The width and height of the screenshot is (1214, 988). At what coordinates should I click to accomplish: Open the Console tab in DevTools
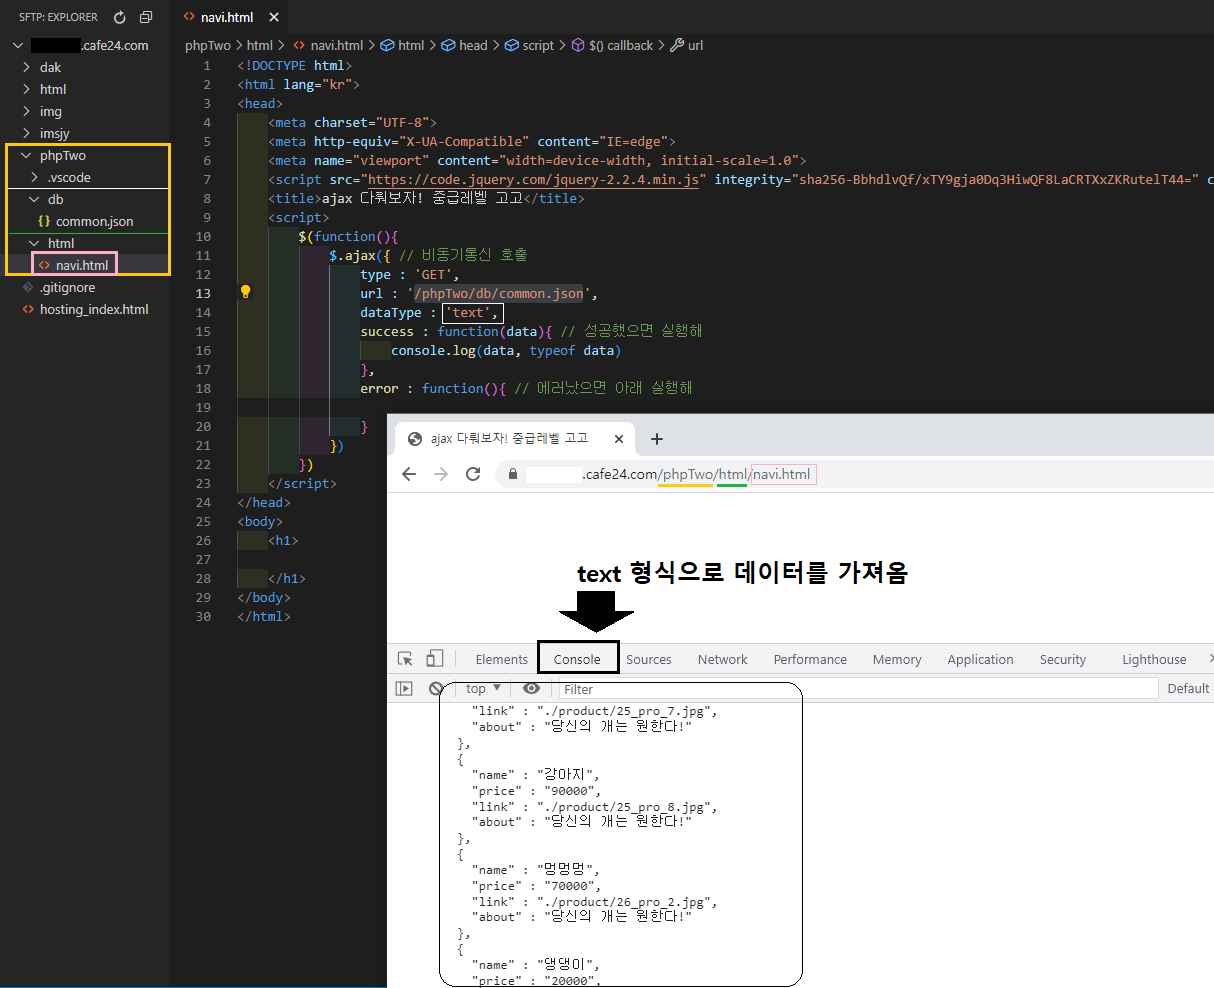point(577,659)
